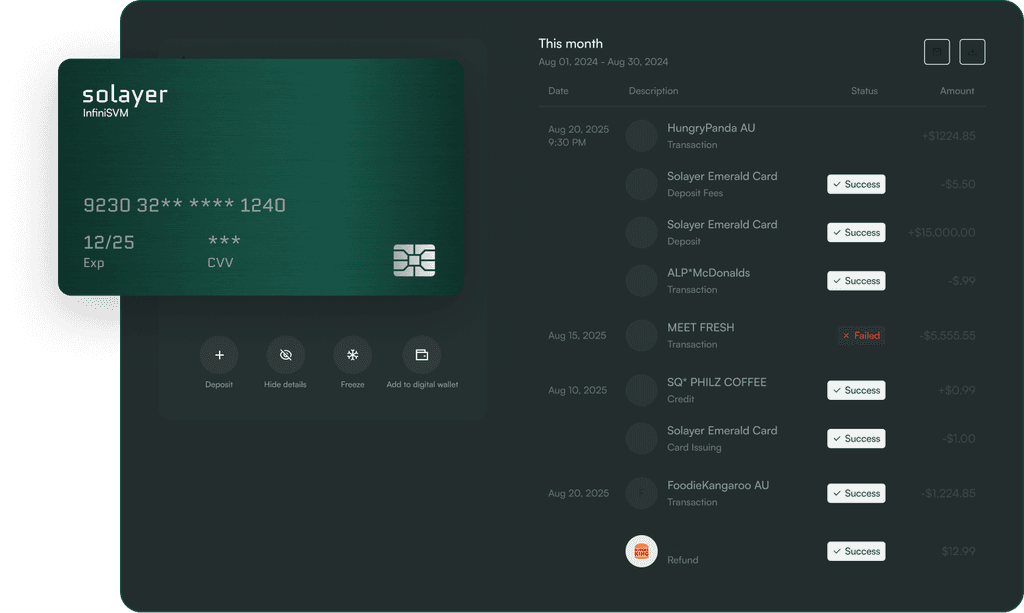
Task: Click the Add to digital wallet icon
Action: coord(422,354)
